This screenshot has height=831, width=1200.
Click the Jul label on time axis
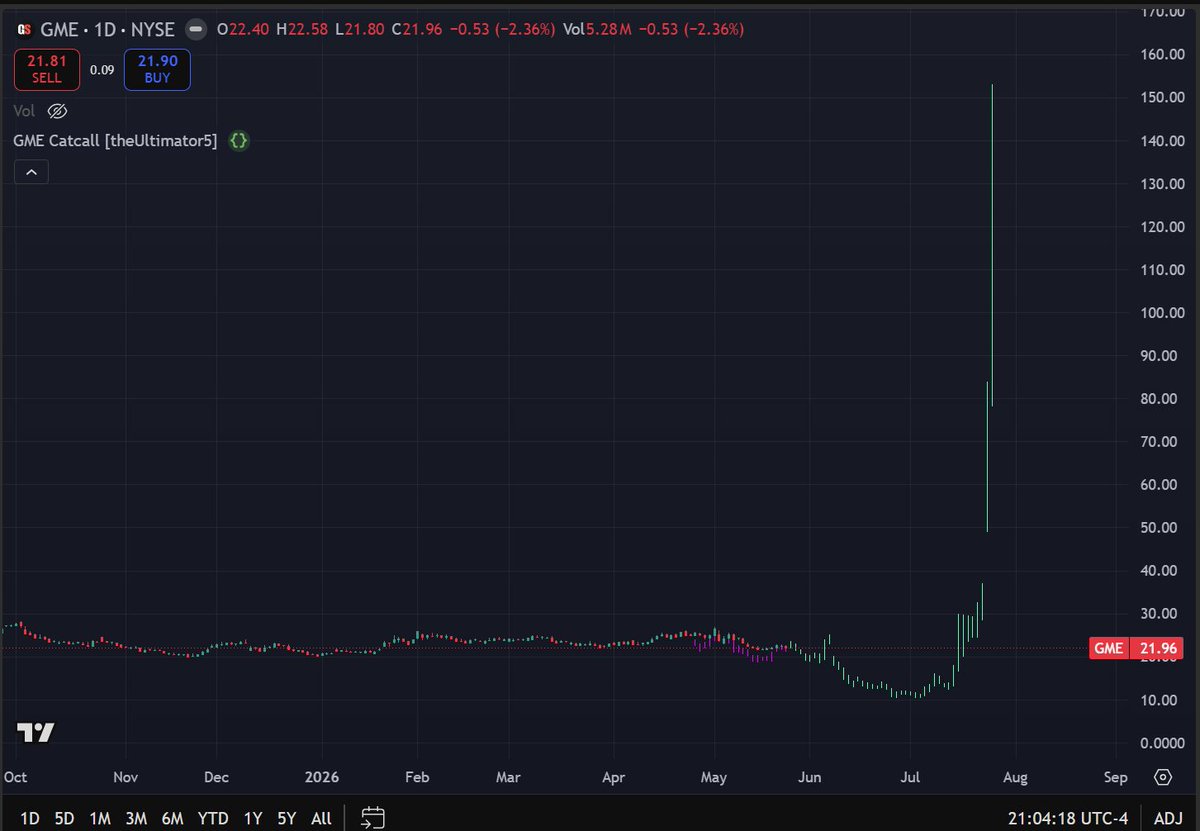[910, 777]
